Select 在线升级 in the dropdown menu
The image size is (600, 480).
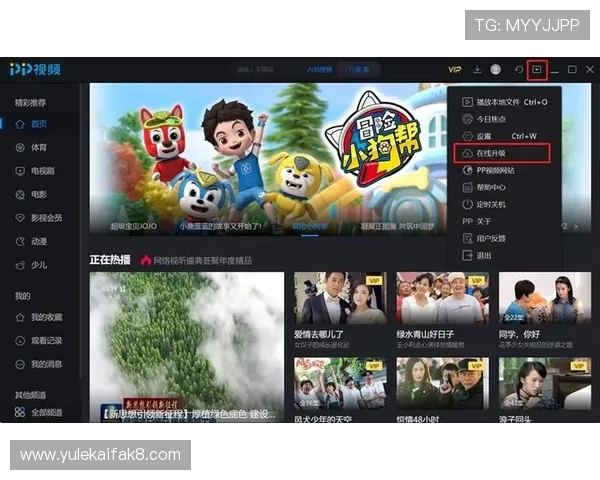tap(502, 153)
